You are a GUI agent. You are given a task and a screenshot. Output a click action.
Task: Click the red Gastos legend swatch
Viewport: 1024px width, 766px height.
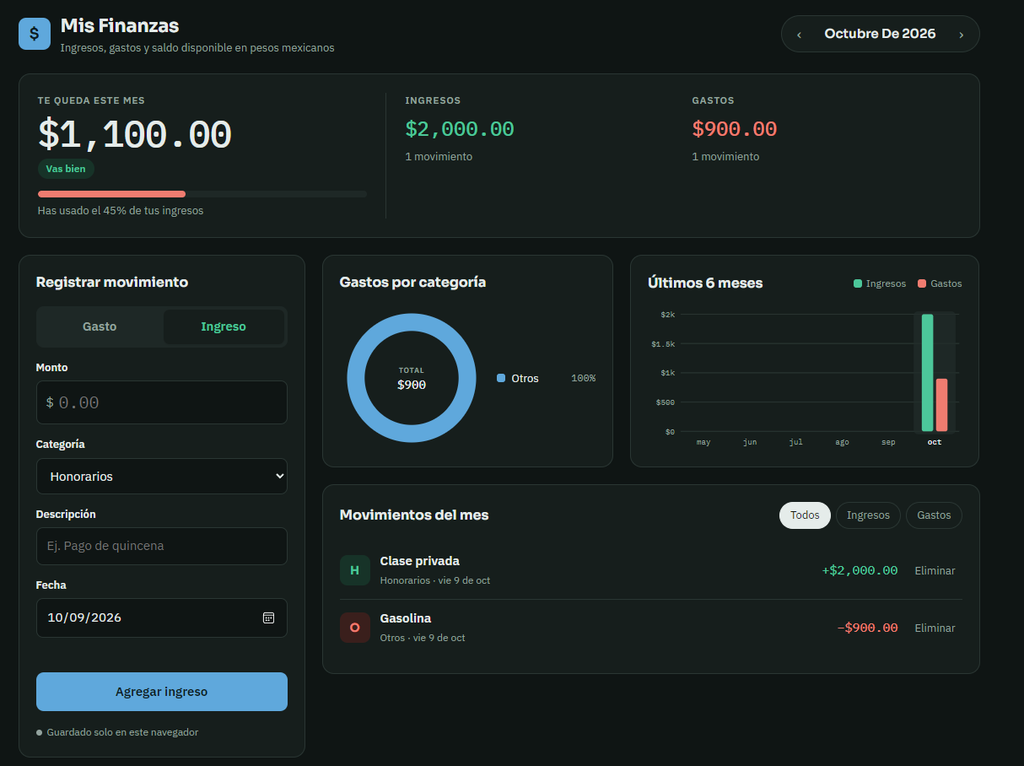pos(921,283)
